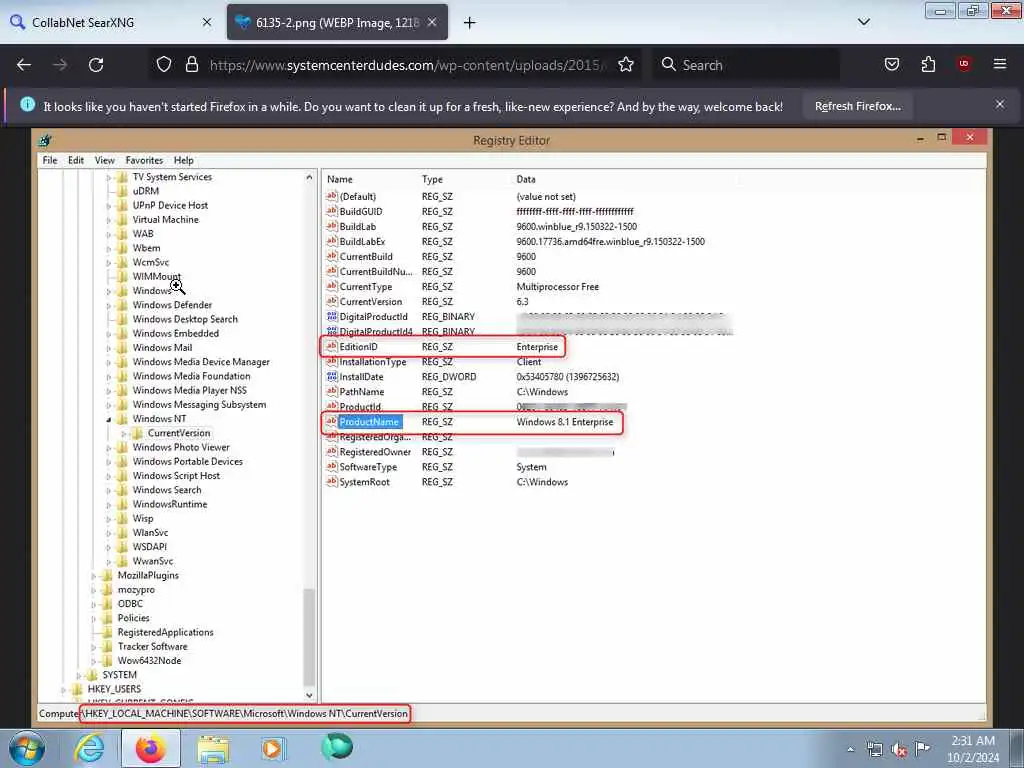Open the Windows Start orb
The height and width of the screenshot is (768, 1024).
tap(25, 748)
